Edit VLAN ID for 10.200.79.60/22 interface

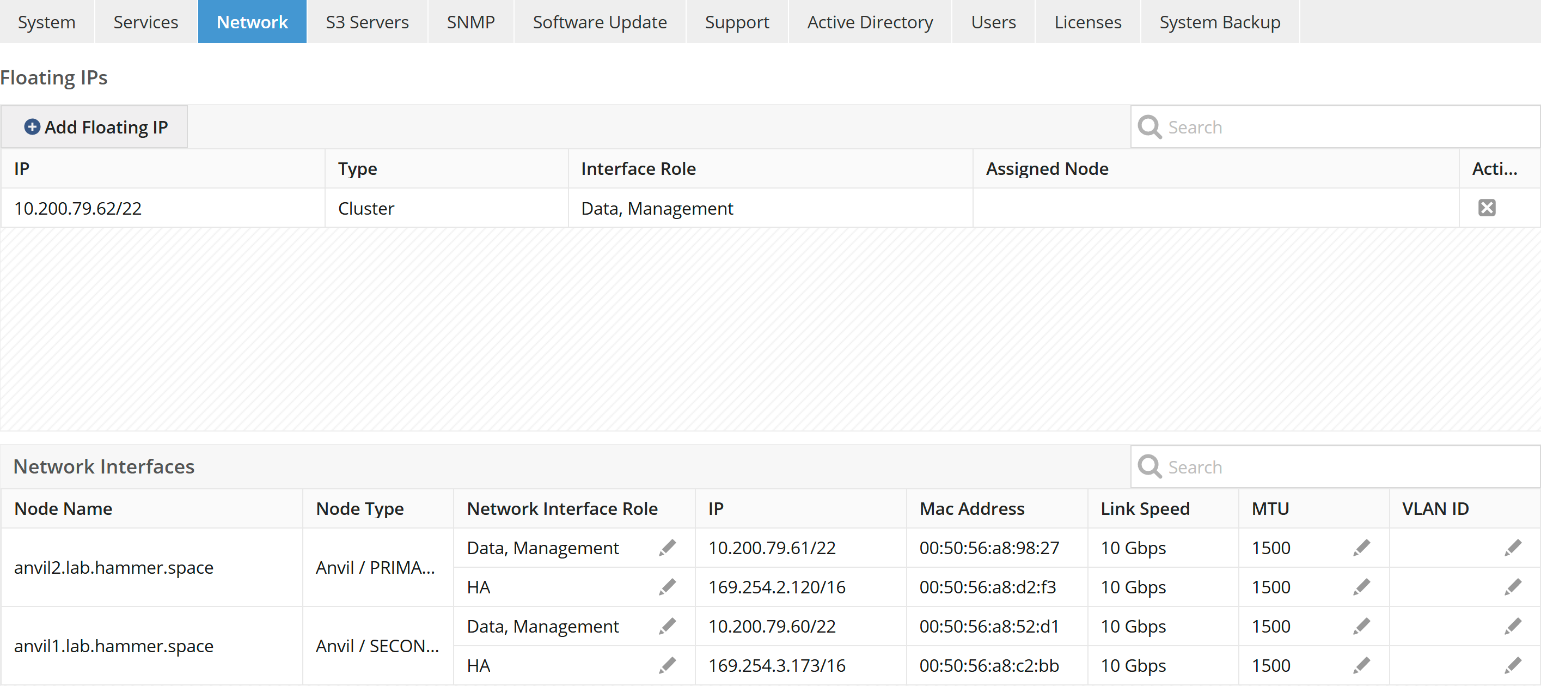pyautogui.click(x=1513, y=626)
